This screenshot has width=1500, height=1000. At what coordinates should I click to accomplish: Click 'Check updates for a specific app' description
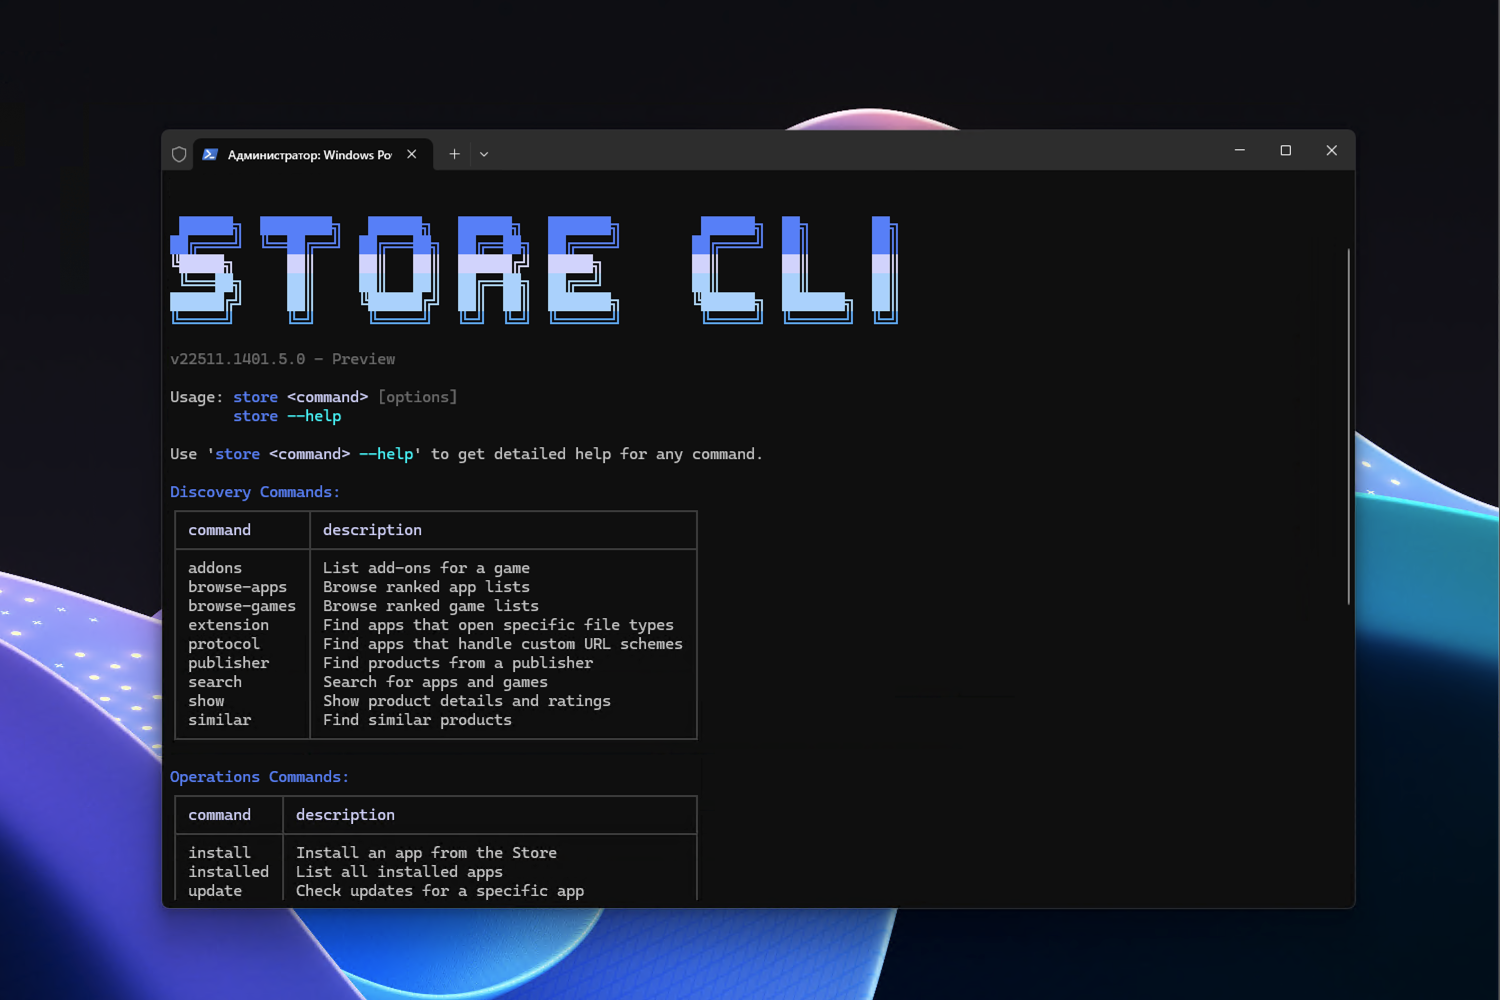click(x=440, y=891)
